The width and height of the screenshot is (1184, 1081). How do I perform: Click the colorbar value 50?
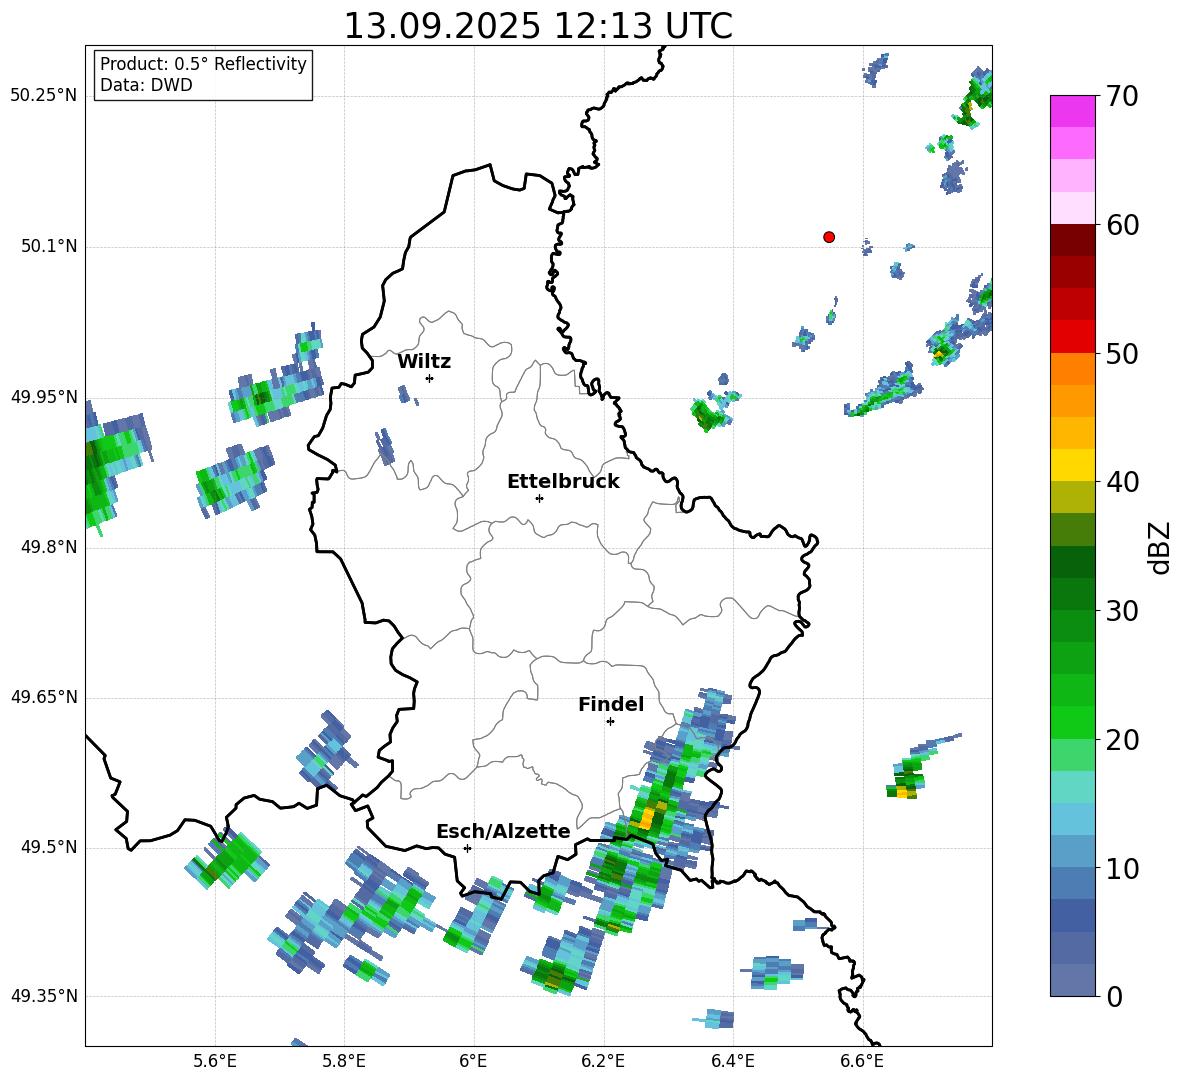point(1122,353)
